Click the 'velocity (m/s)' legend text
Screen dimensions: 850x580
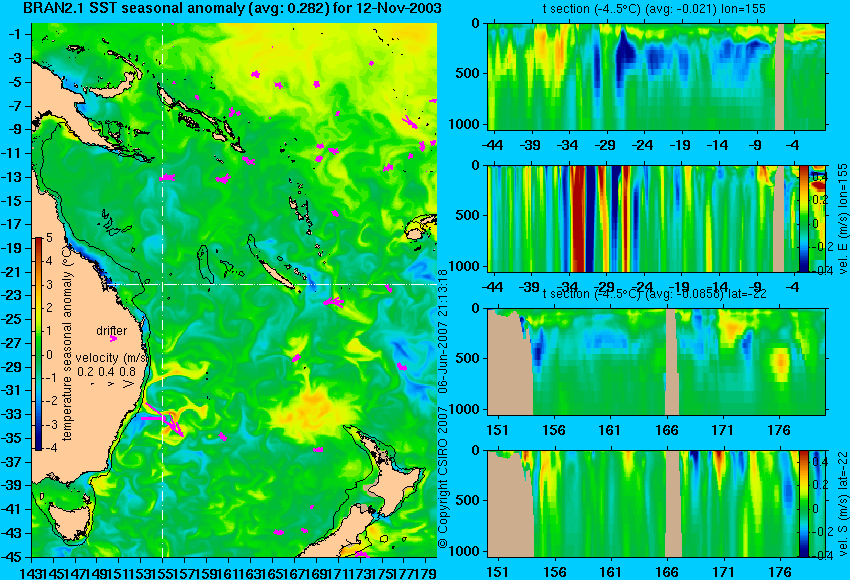click(x=112, y=358)
